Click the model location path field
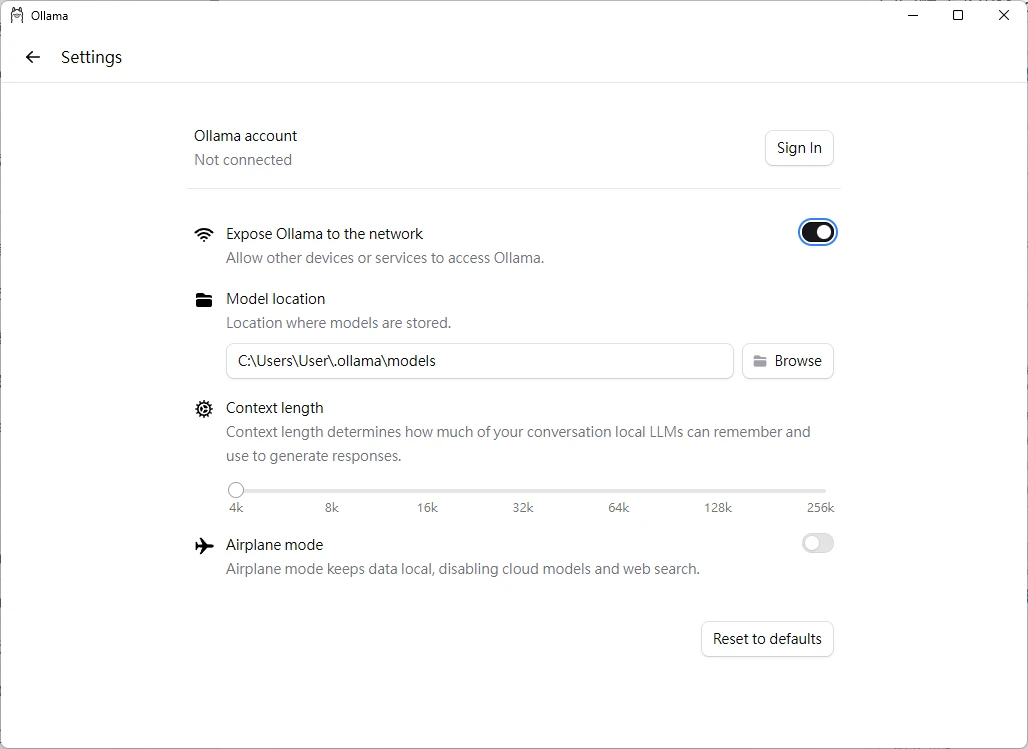The height and width of the screenshot is (749, 1028). 480,361
